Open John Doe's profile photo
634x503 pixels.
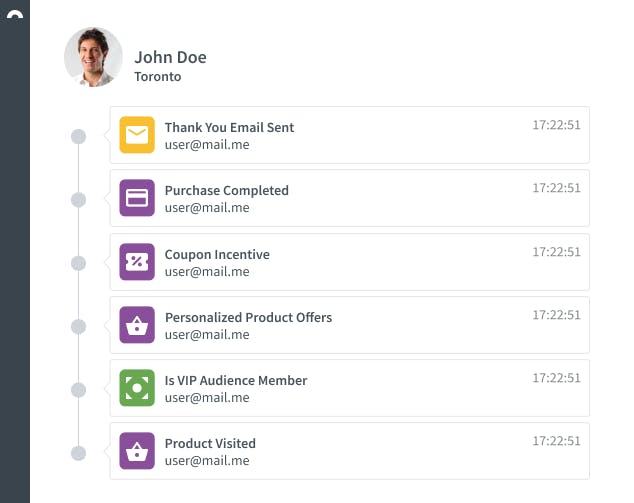tap(93, 57)
